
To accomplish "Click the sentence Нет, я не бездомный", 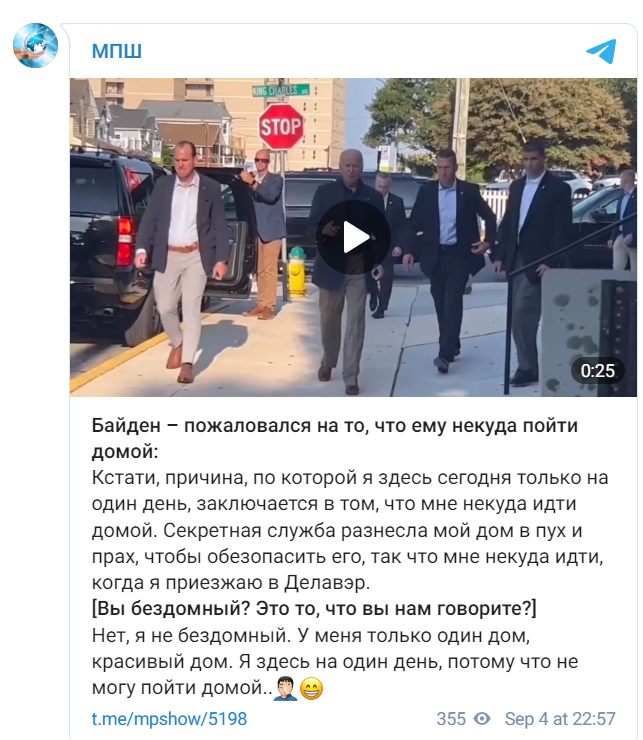I will (x=191, y=635).
